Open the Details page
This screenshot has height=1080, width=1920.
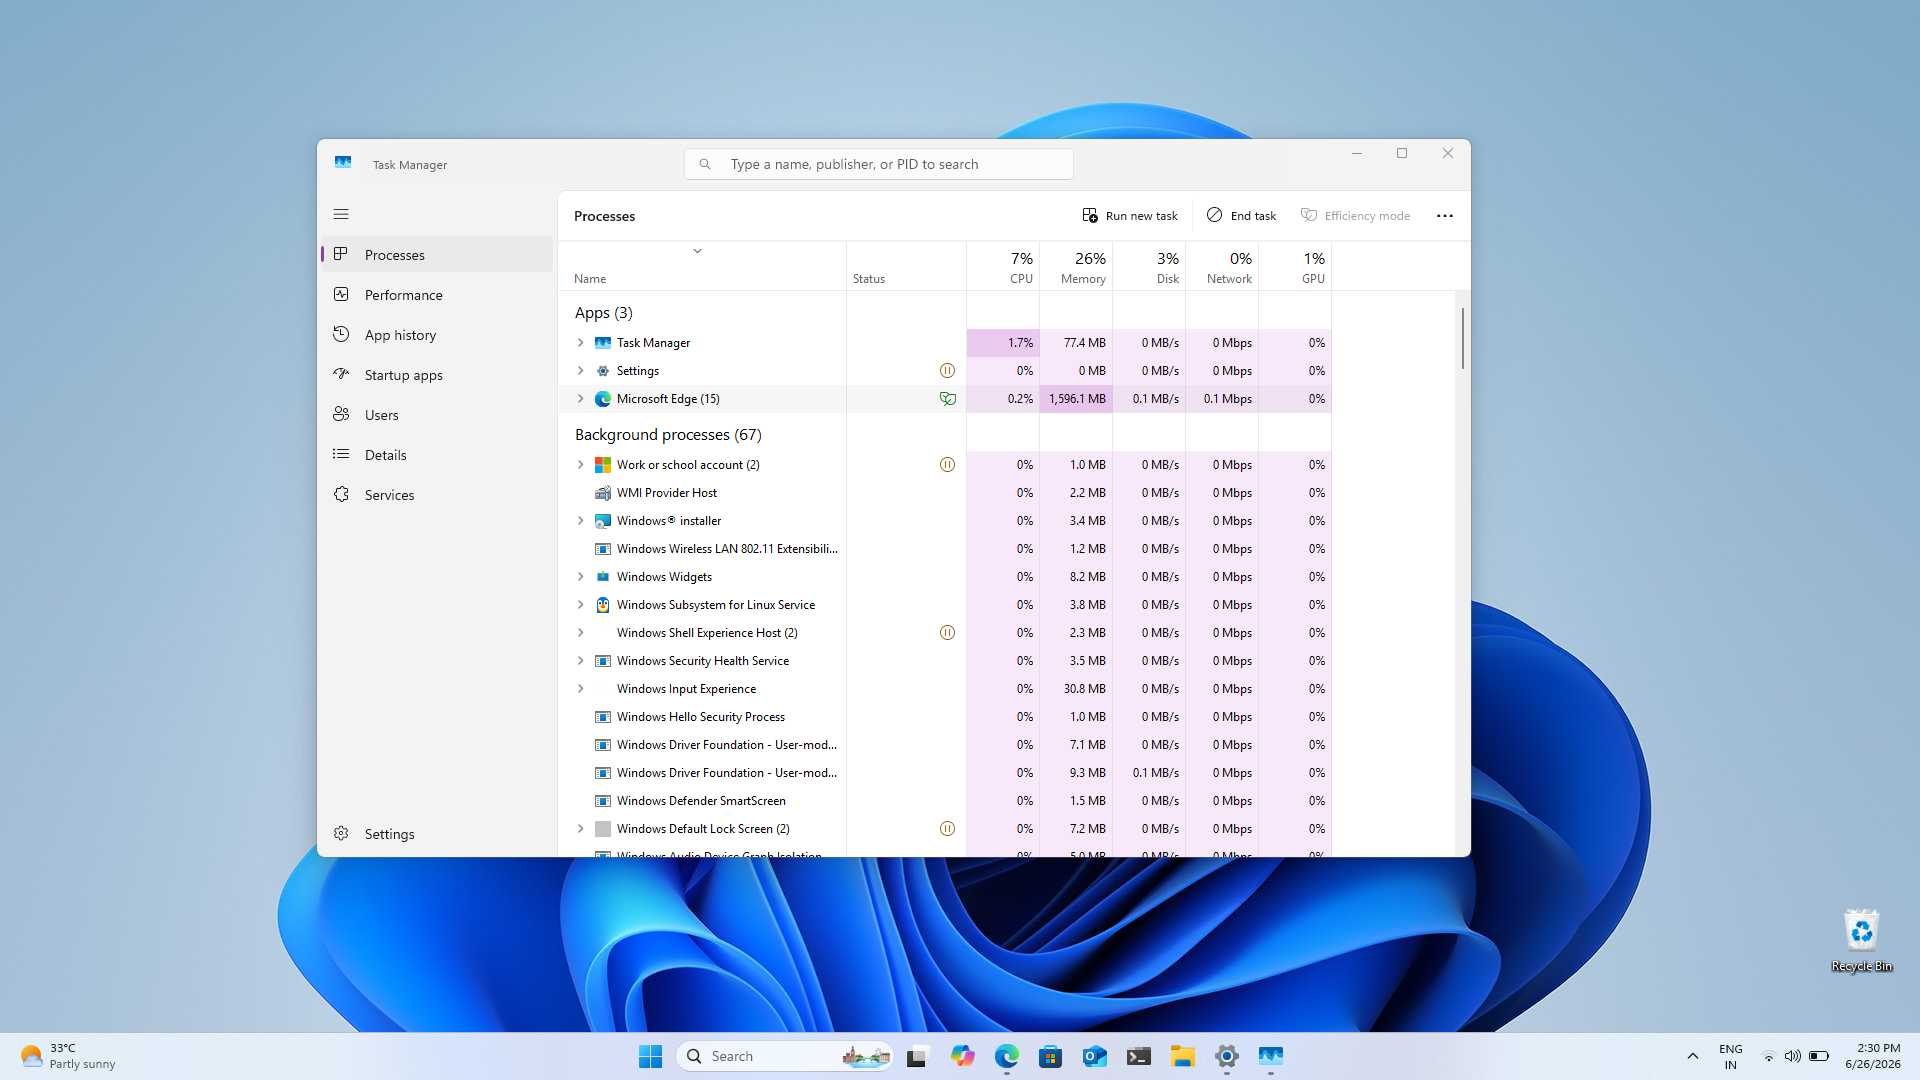click(437, 455)
